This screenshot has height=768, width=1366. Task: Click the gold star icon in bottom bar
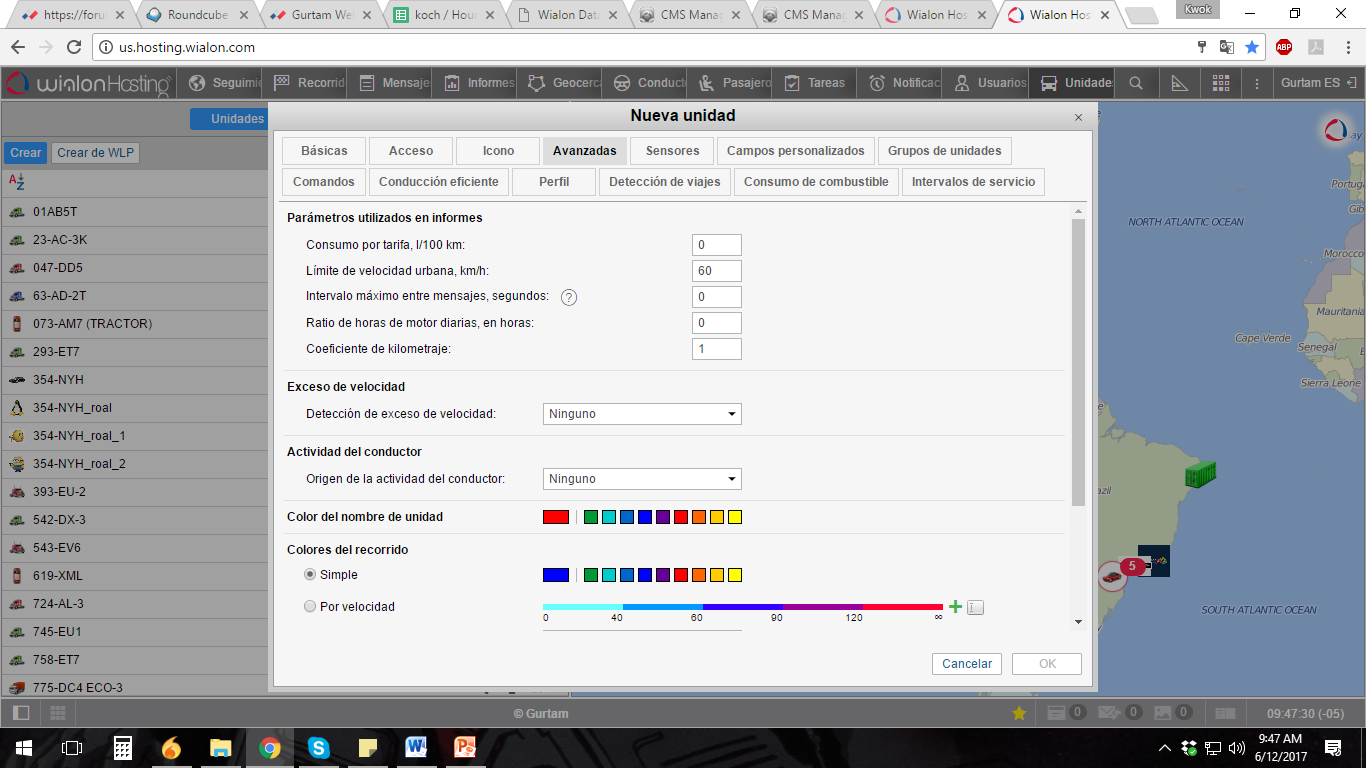coord(1019,713)
